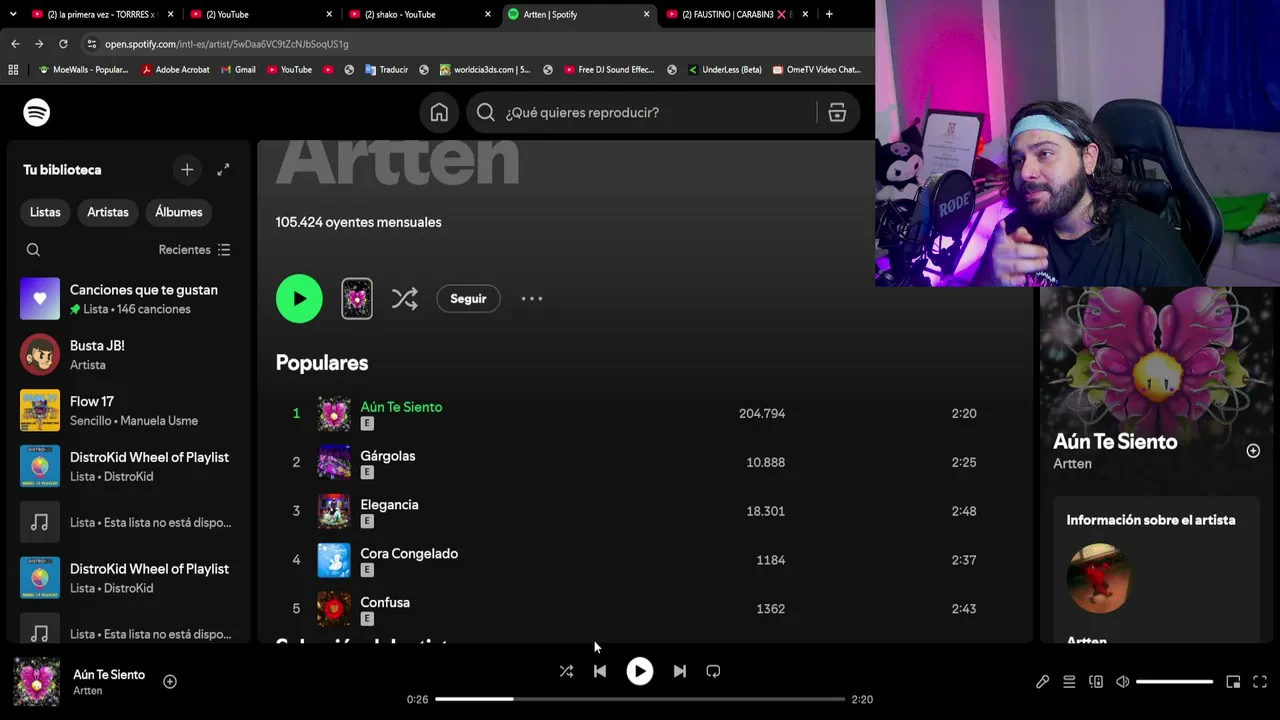The width and height of the screenshot is (1280, 720).
Task: Create a playlist with the plus icon in Tu biblioteca
Action: click(187, 170)
